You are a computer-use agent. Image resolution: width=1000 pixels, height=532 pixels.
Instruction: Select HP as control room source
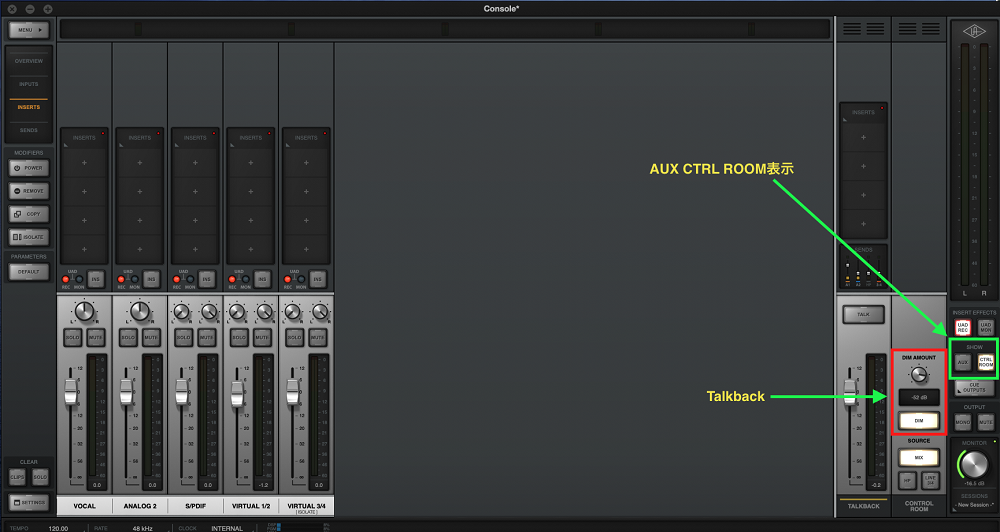coord(908,480)
